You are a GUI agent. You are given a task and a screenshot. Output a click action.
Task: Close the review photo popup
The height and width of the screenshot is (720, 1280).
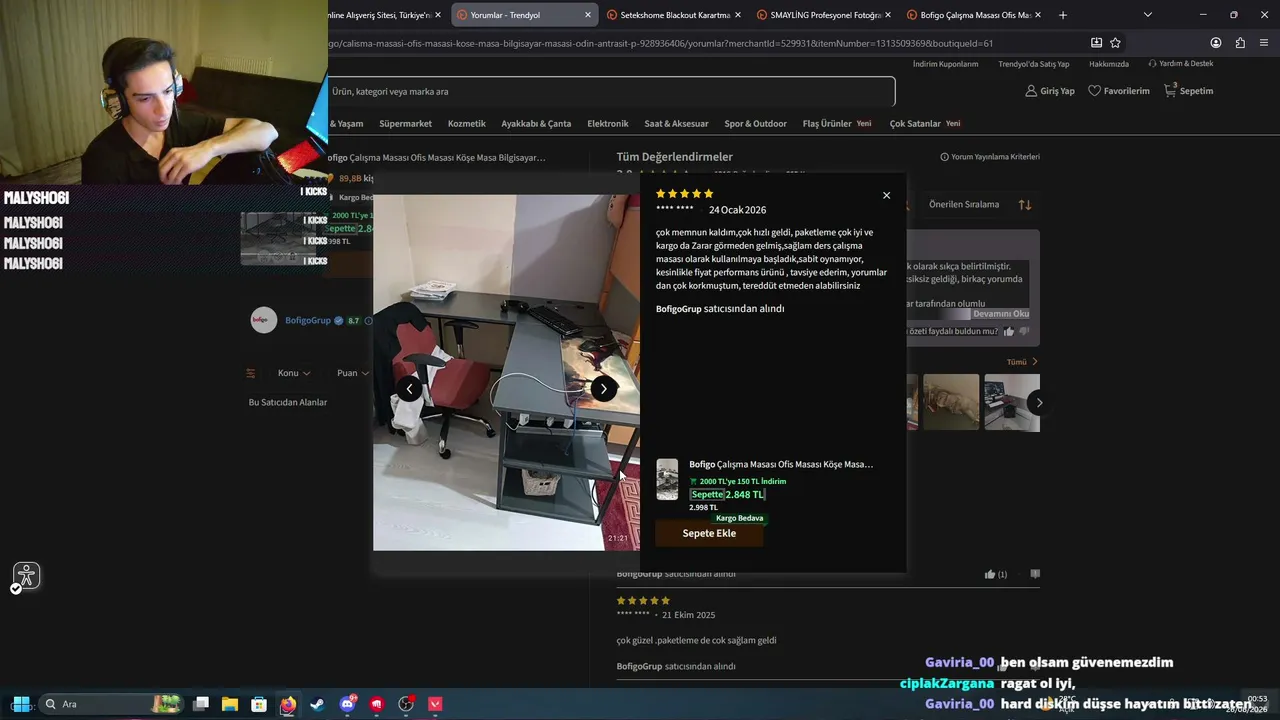886,195
